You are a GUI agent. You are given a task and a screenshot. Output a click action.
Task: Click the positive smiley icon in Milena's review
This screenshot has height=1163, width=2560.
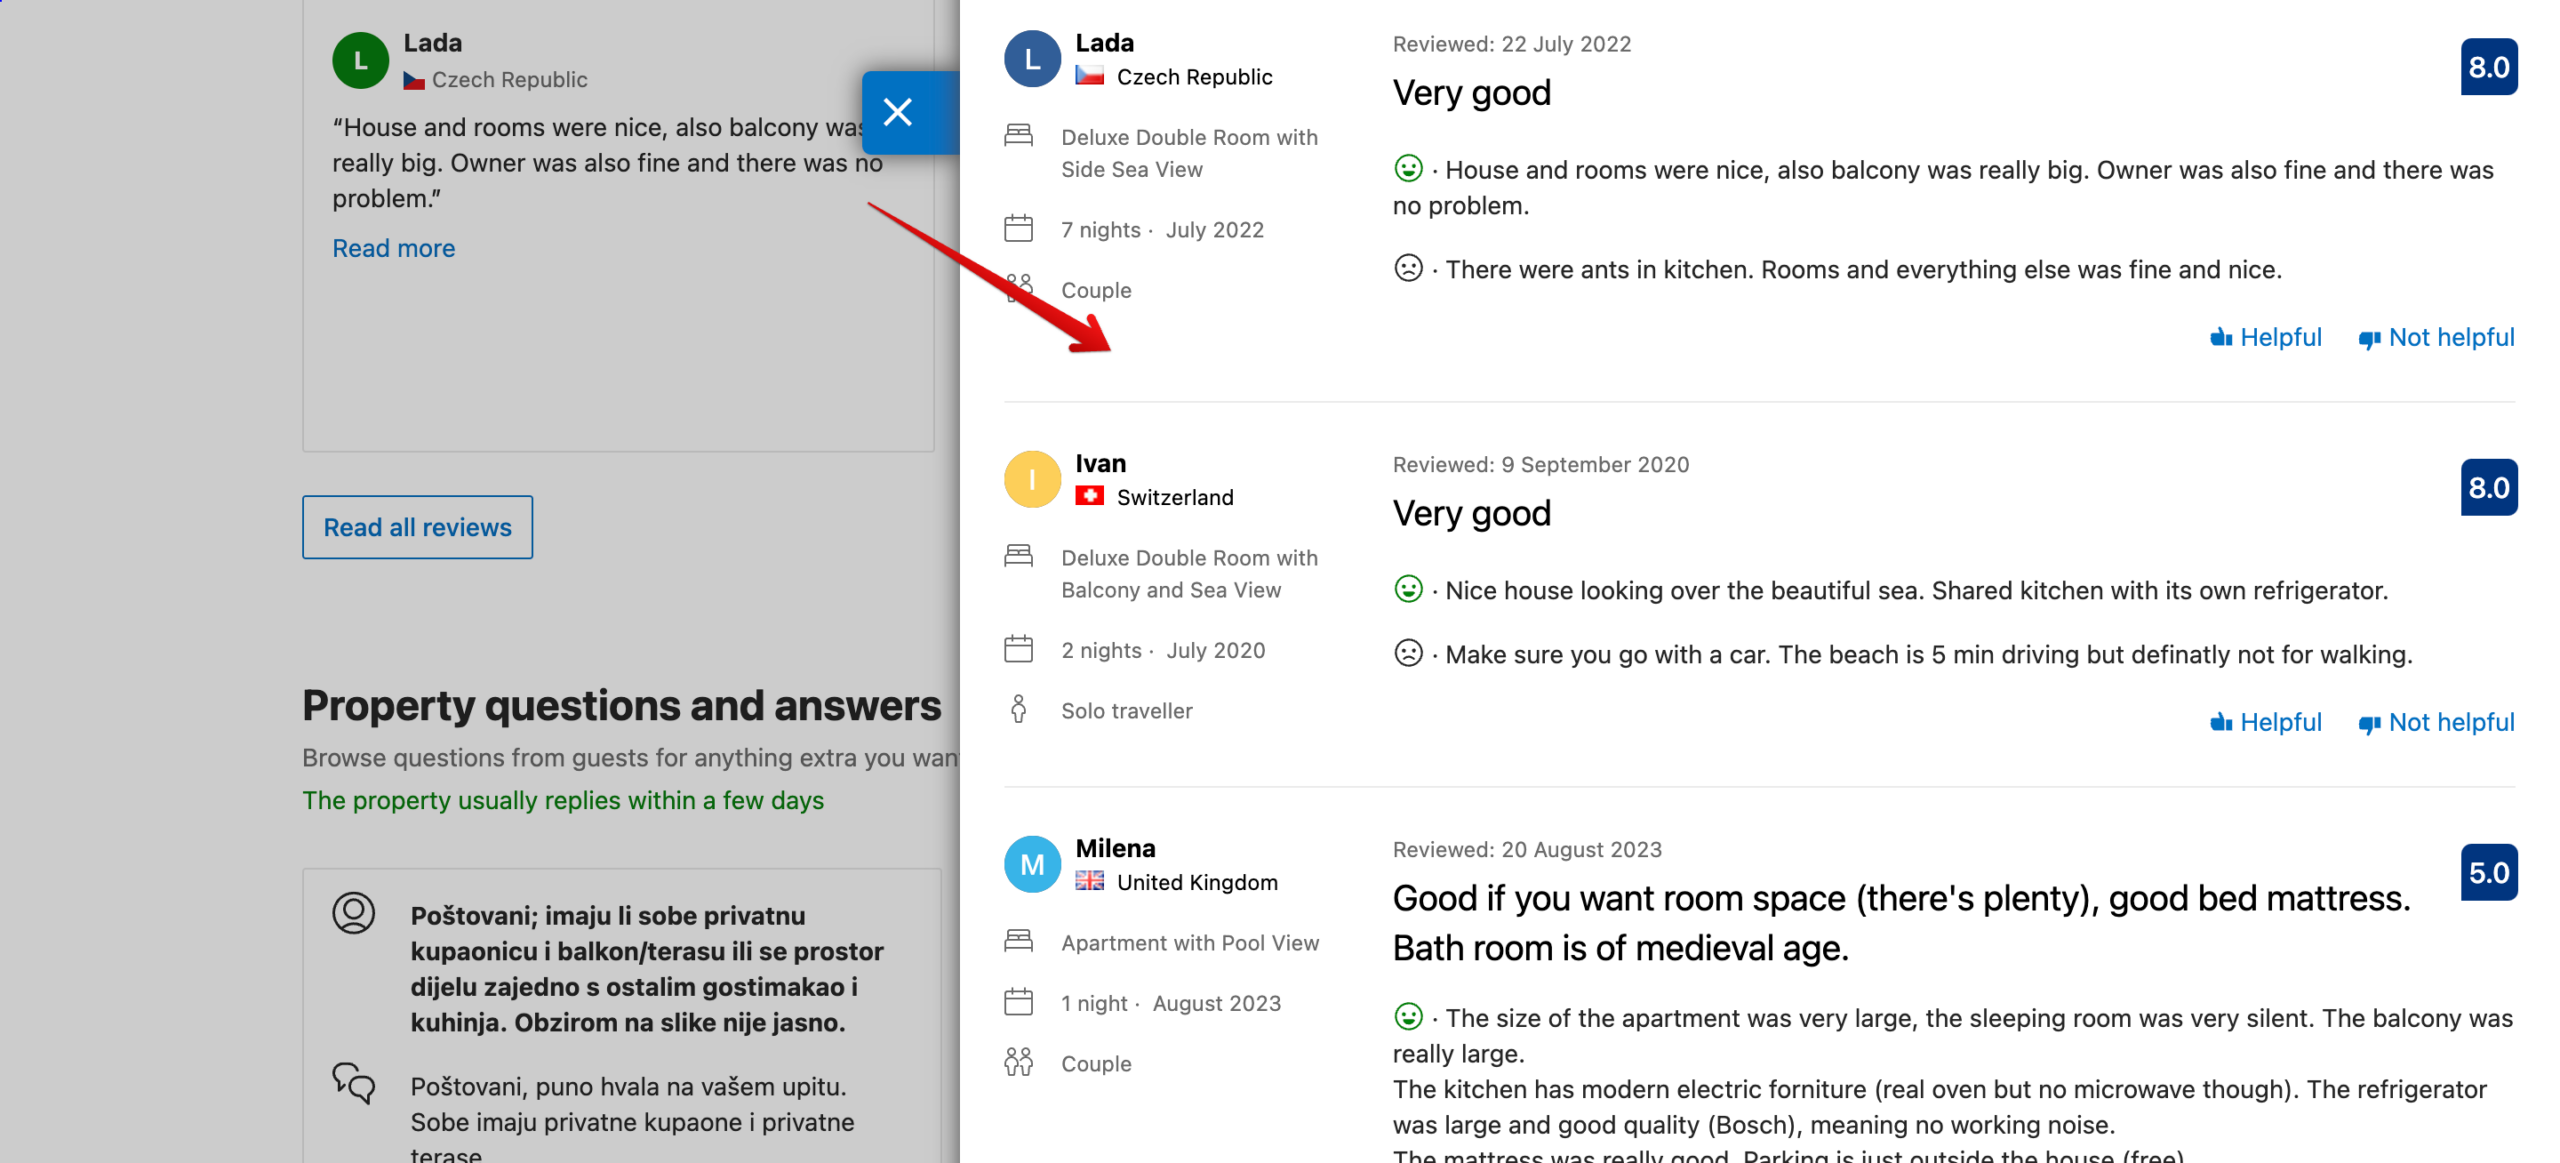pos(1407,1016)
